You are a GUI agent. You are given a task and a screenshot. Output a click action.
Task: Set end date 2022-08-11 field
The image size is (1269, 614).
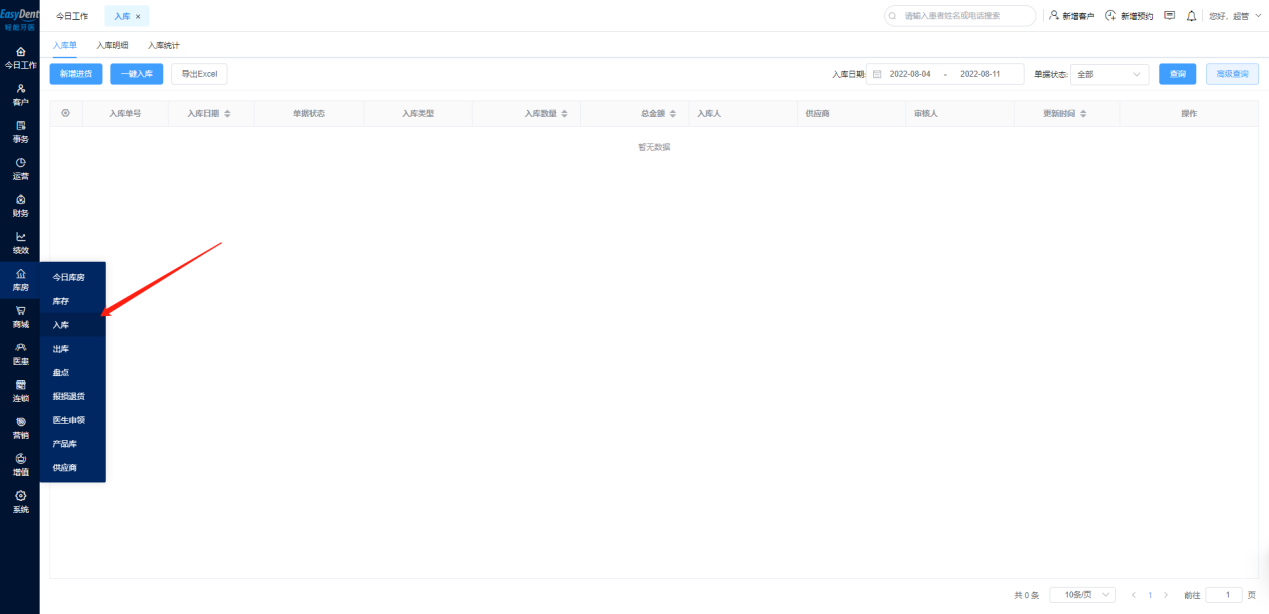980,74
